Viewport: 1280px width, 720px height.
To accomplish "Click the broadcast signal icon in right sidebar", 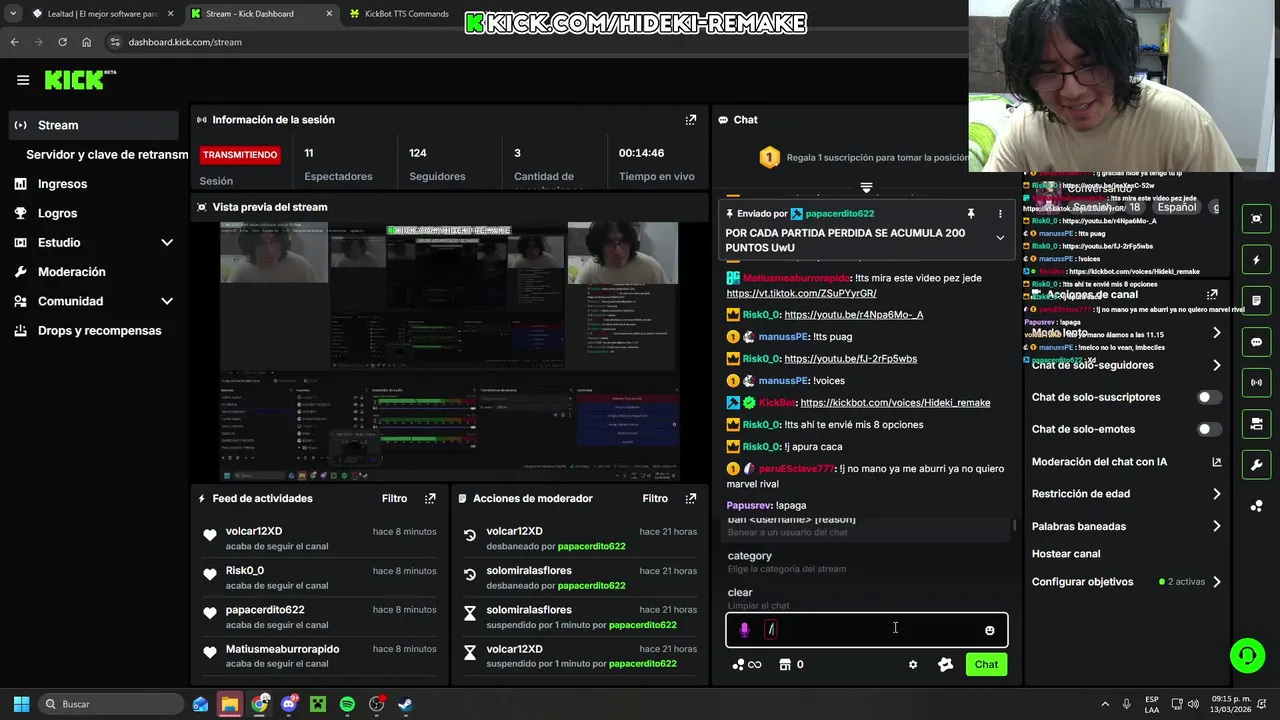I will (1257, 383).
